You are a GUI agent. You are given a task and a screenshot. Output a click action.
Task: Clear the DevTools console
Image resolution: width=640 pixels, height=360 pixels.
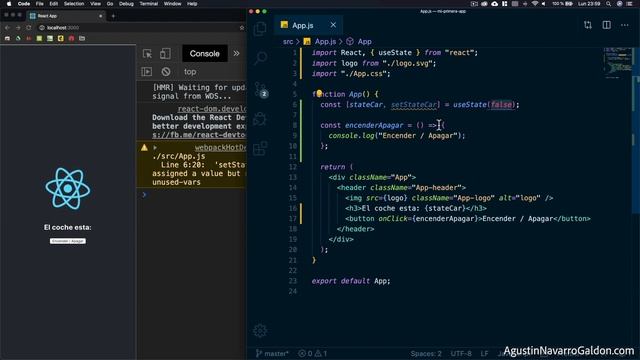click(166, 71)
